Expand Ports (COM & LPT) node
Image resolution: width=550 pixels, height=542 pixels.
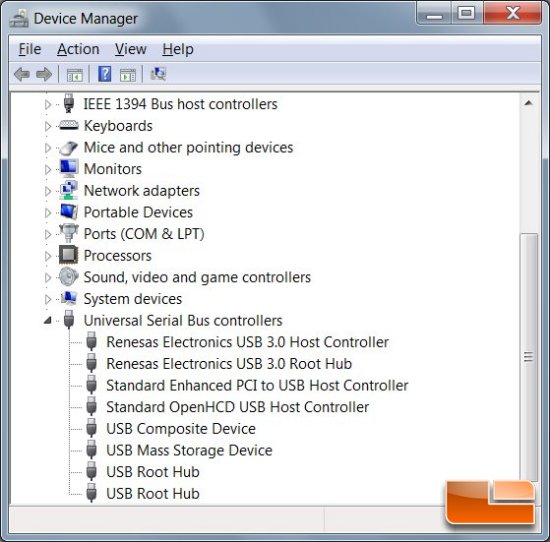[x=48, y=234]
